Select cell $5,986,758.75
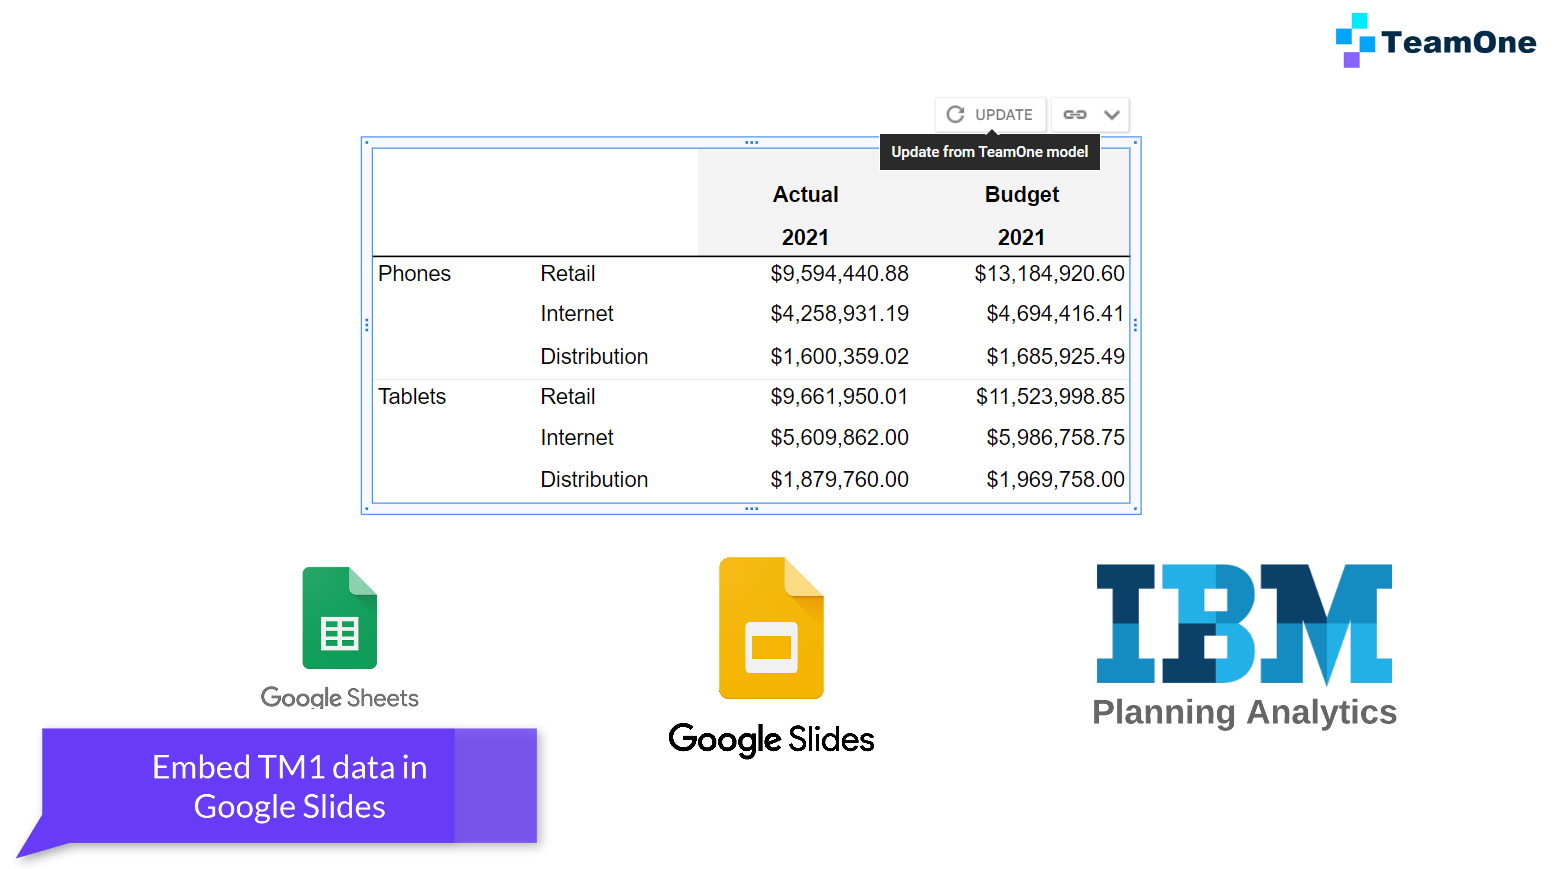The width and height of the screenshot is (1554, 869). pos(1055,437)
